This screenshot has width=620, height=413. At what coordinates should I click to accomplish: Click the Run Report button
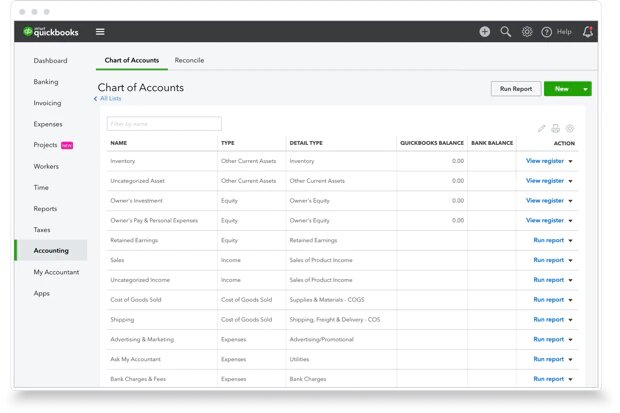pyautogui.click(x=516, y=89)
